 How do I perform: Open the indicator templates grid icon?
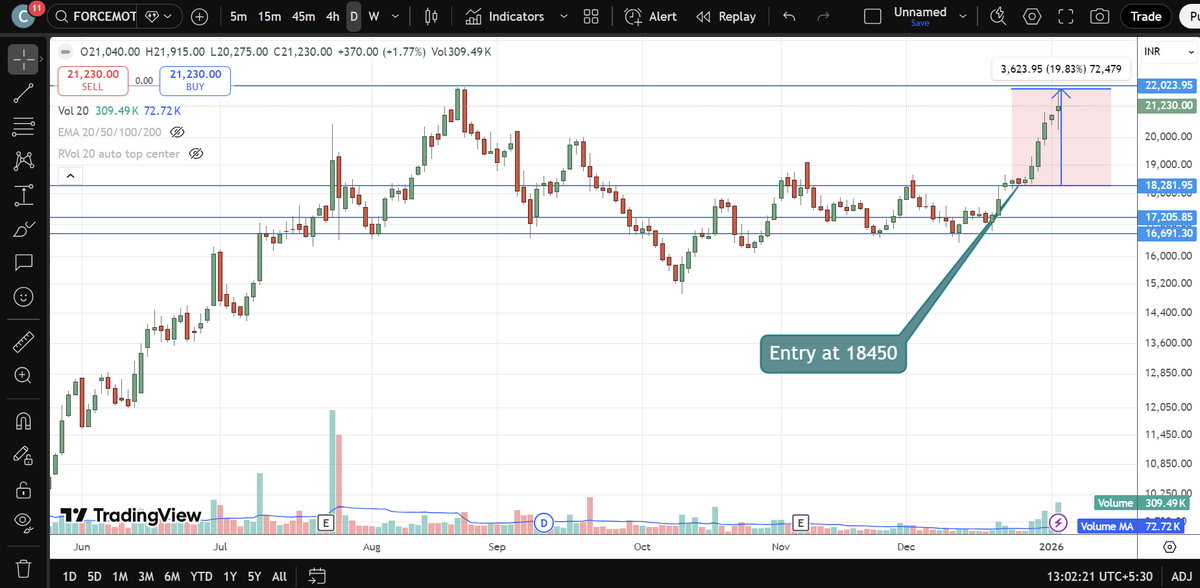pyautogui.click(x=591, y=17)
